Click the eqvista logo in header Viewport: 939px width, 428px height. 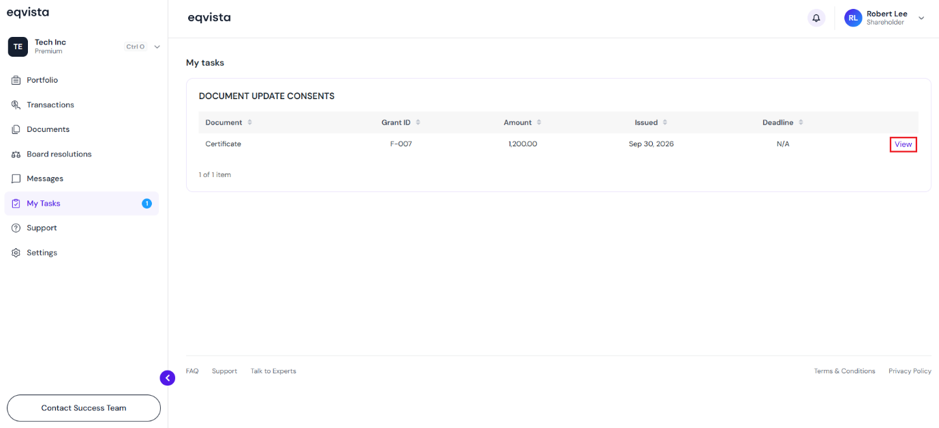coord(209,18)
